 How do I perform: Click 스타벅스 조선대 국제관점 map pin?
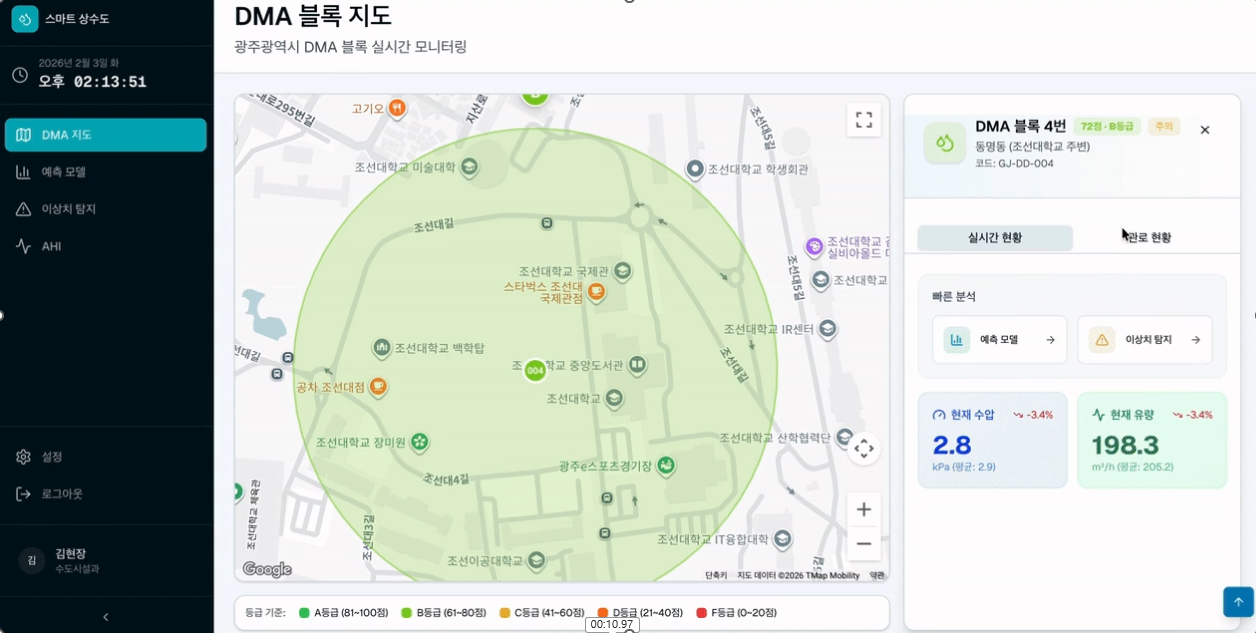tap(596, 292)
